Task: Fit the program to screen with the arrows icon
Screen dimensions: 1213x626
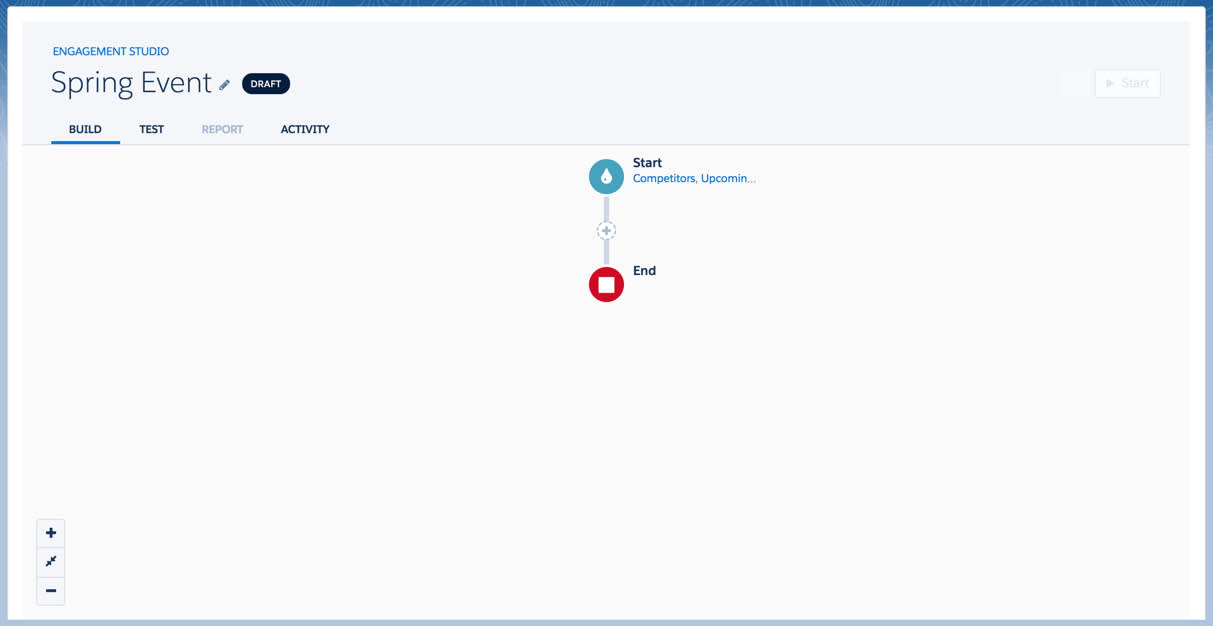Action: tap(50, 561)
